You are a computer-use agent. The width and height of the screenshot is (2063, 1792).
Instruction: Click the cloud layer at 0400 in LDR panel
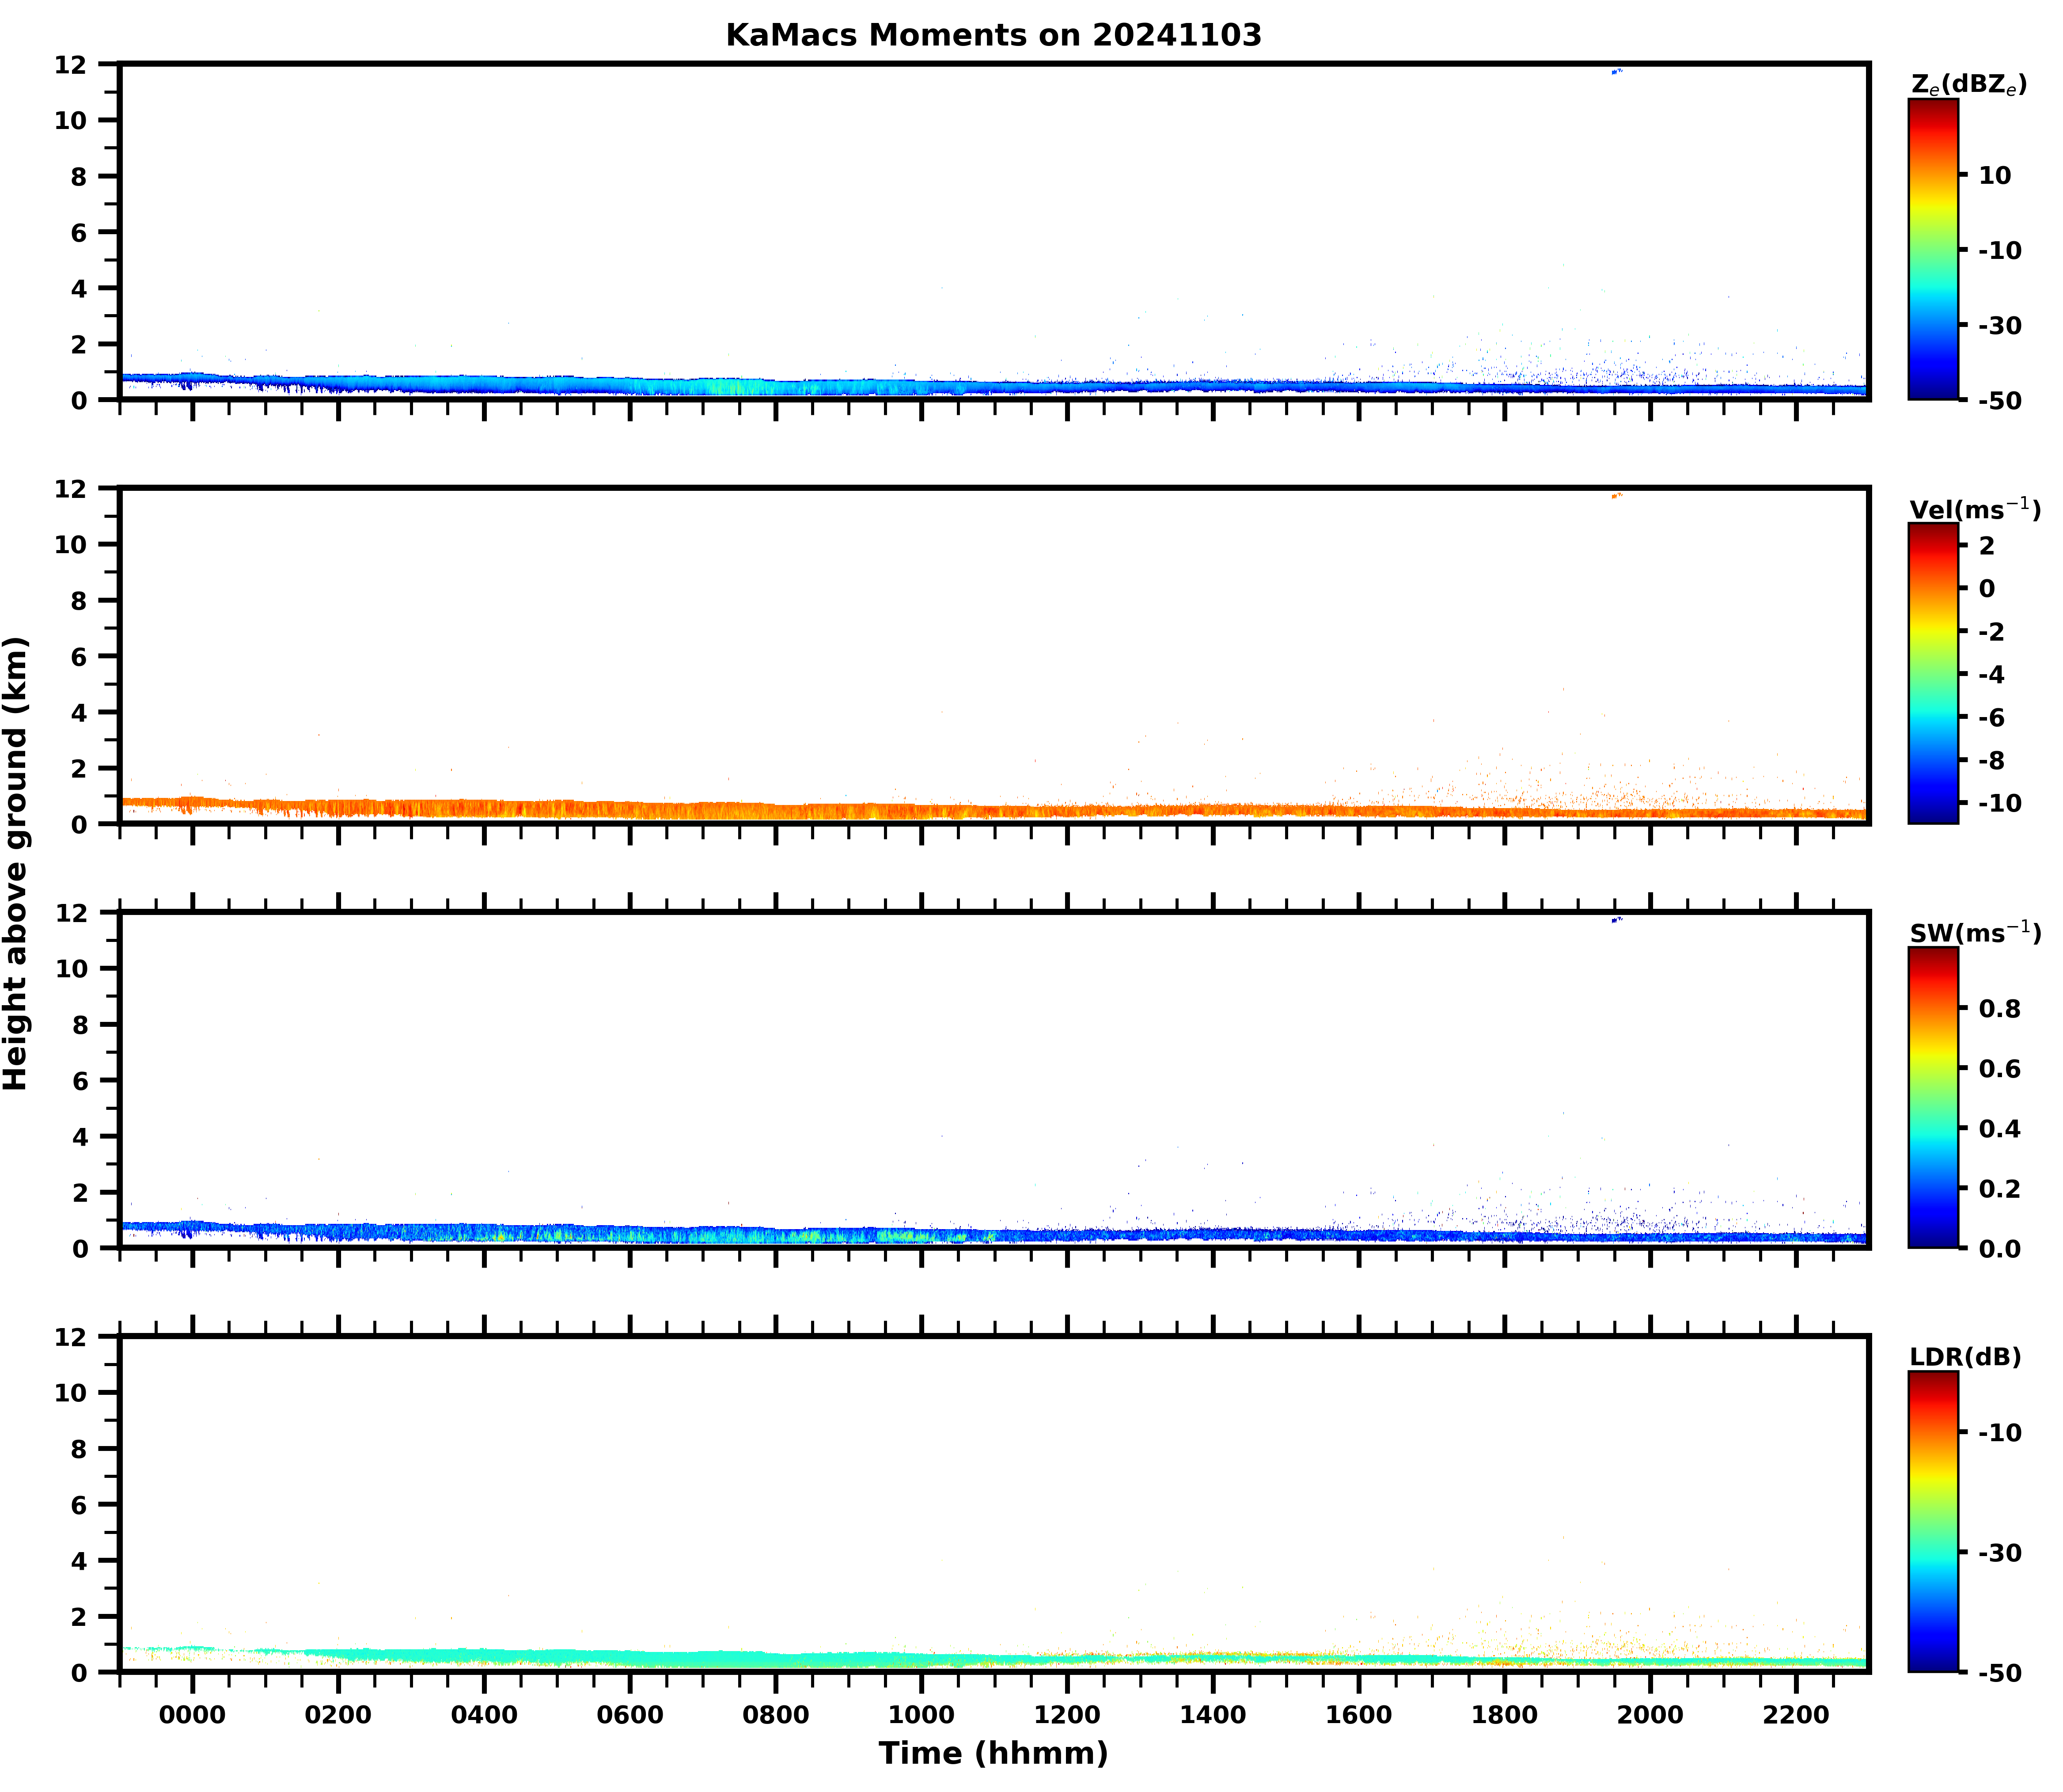click(484, 1655)
